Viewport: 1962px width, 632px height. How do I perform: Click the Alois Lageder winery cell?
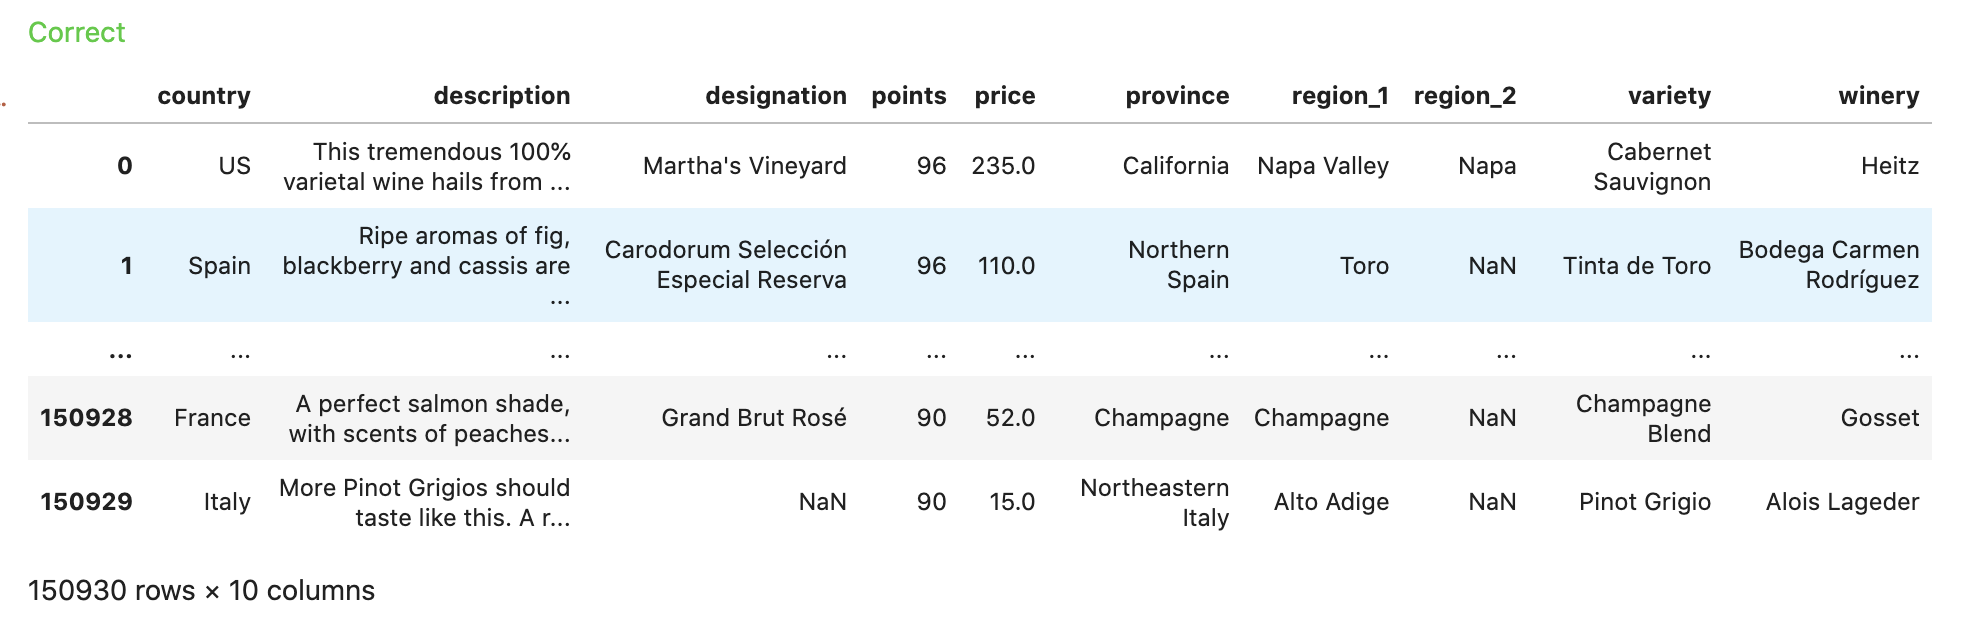pos(1843,502)
